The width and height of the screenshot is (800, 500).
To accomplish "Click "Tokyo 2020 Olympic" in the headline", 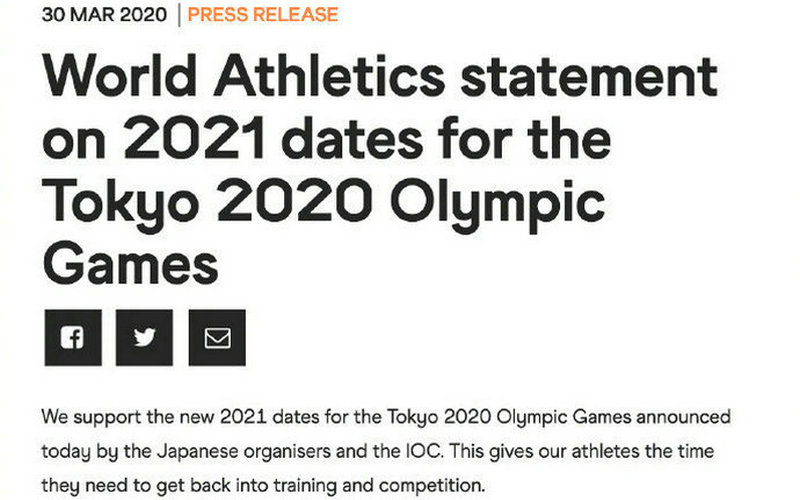I will tap(324, 203).
